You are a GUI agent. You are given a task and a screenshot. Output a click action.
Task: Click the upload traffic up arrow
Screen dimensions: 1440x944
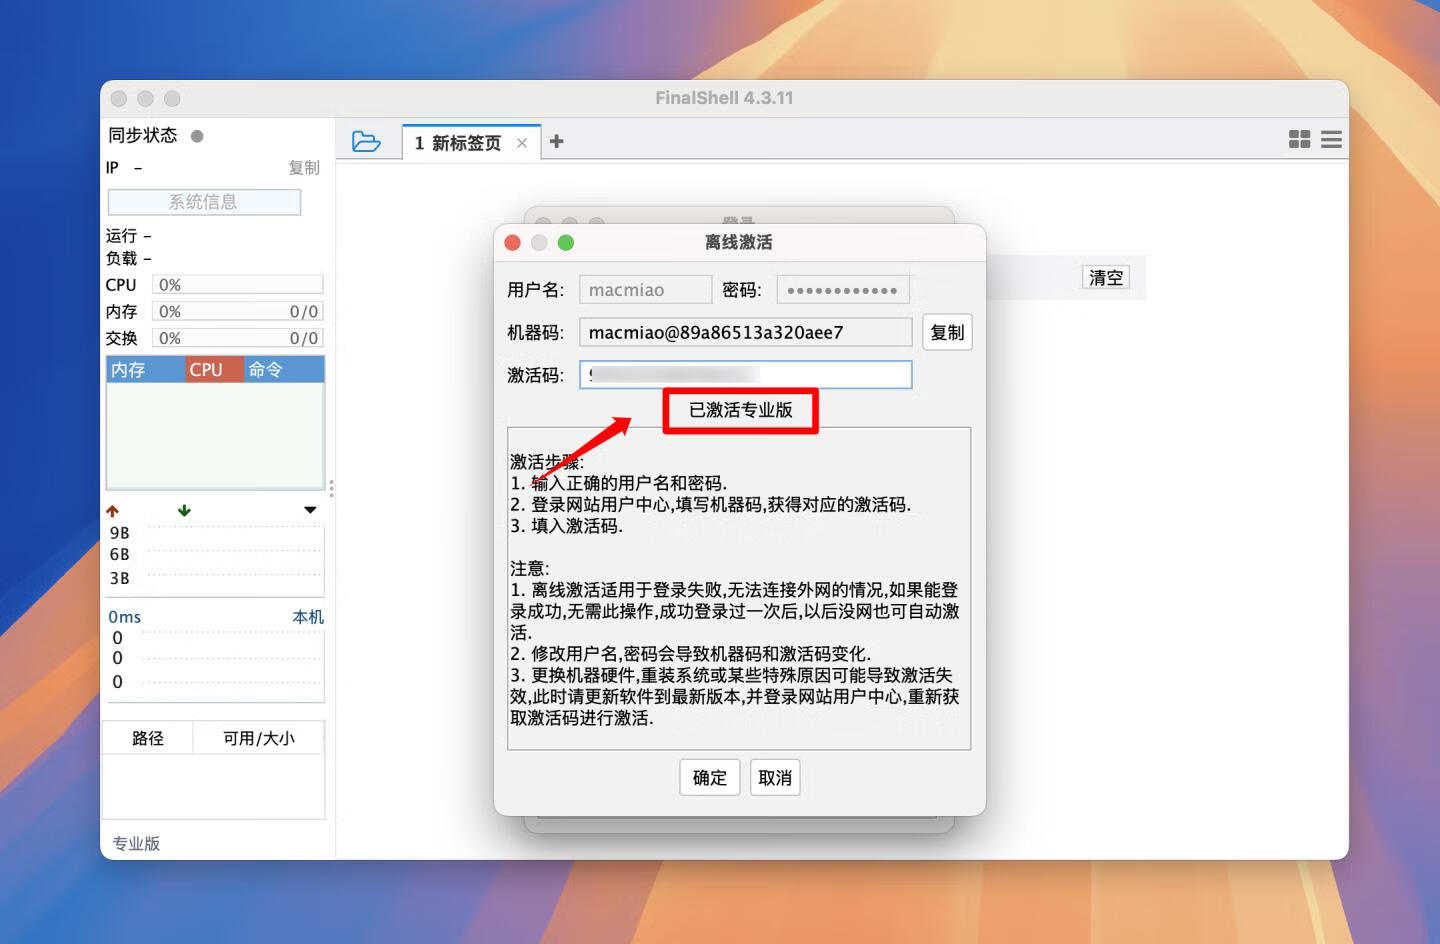point(112,511)
